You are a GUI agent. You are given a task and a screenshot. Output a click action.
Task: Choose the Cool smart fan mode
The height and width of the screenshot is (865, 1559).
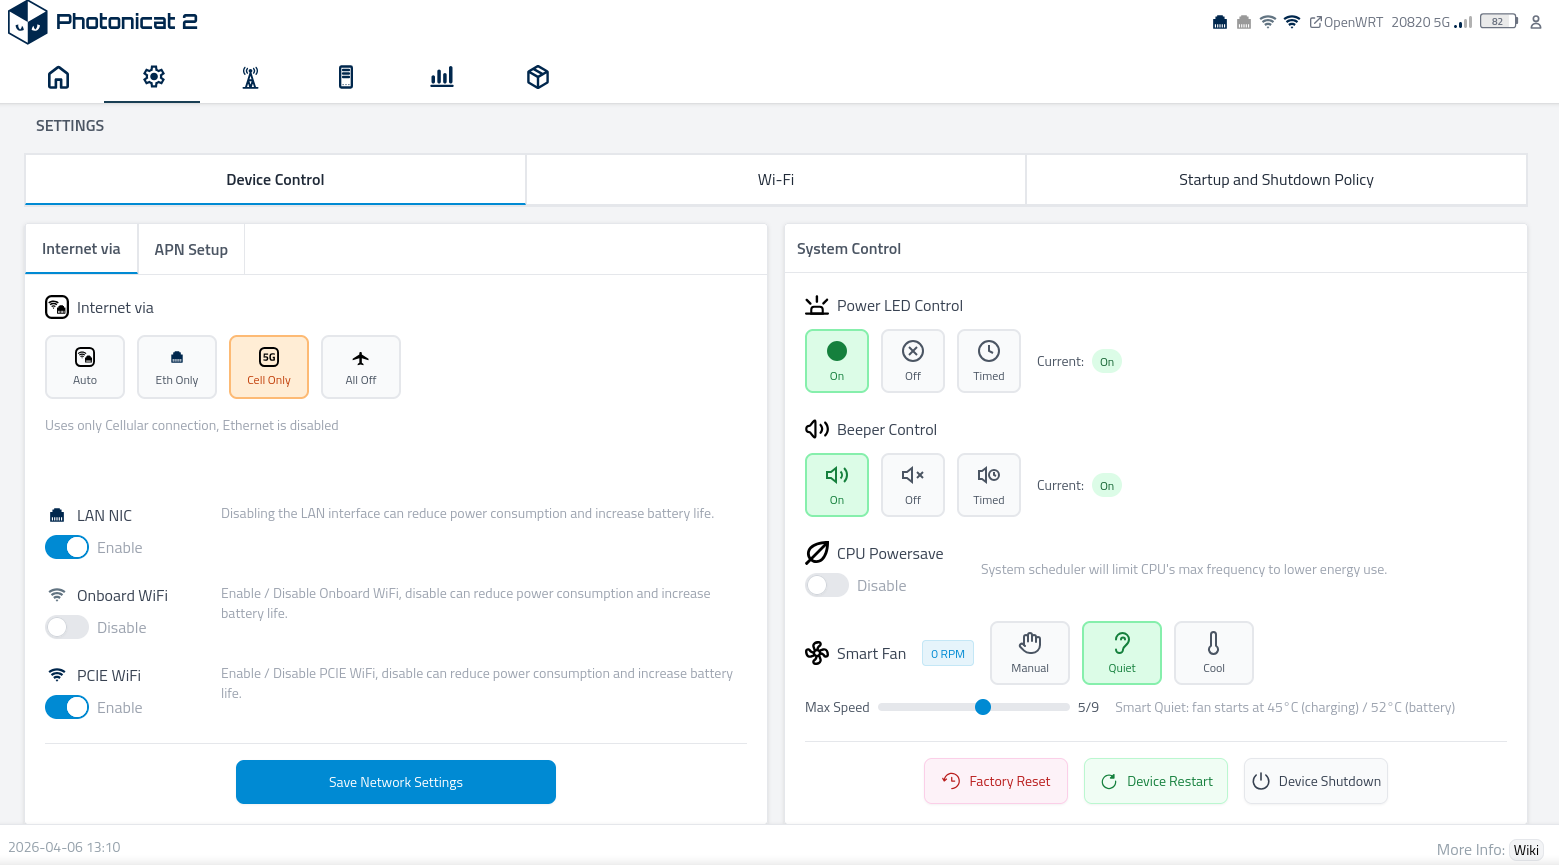click(x=1214, y=653)
